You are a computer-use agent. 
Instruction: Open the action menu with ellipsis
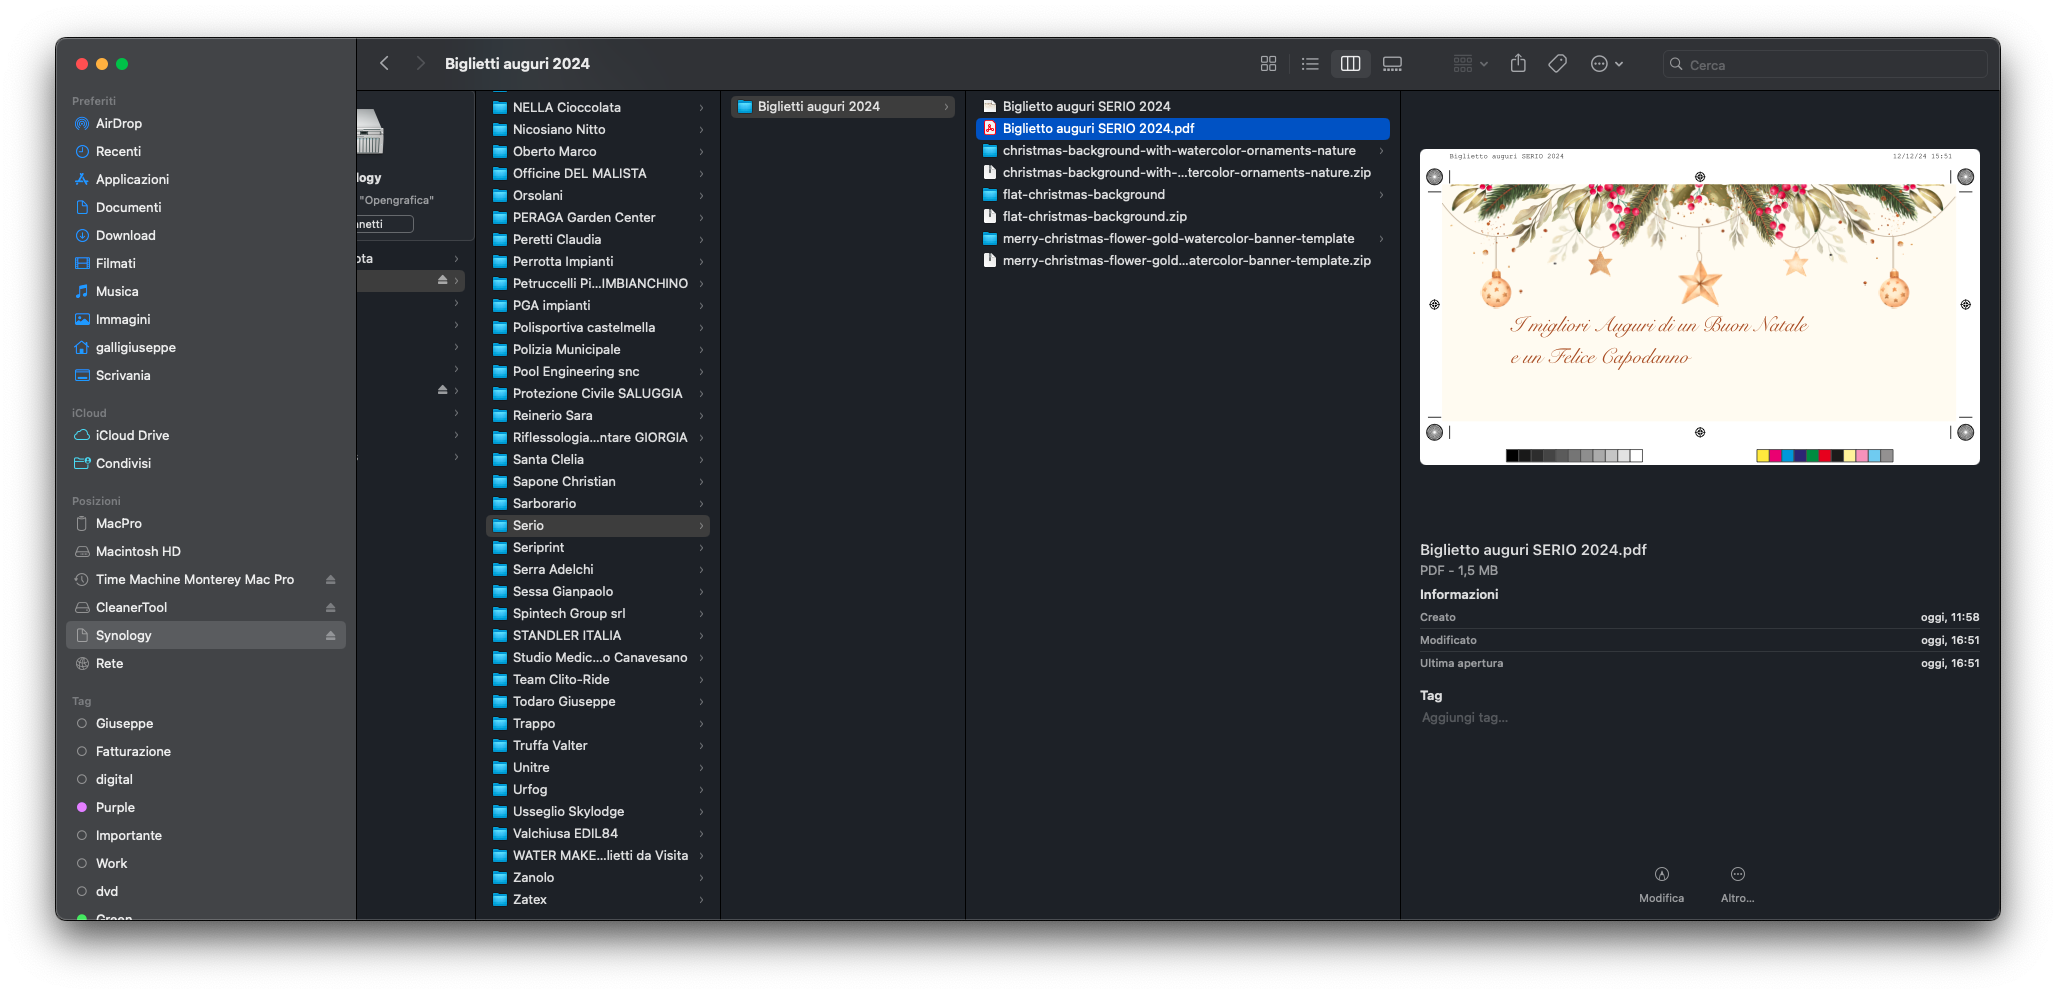click(x=1606, y=64)
